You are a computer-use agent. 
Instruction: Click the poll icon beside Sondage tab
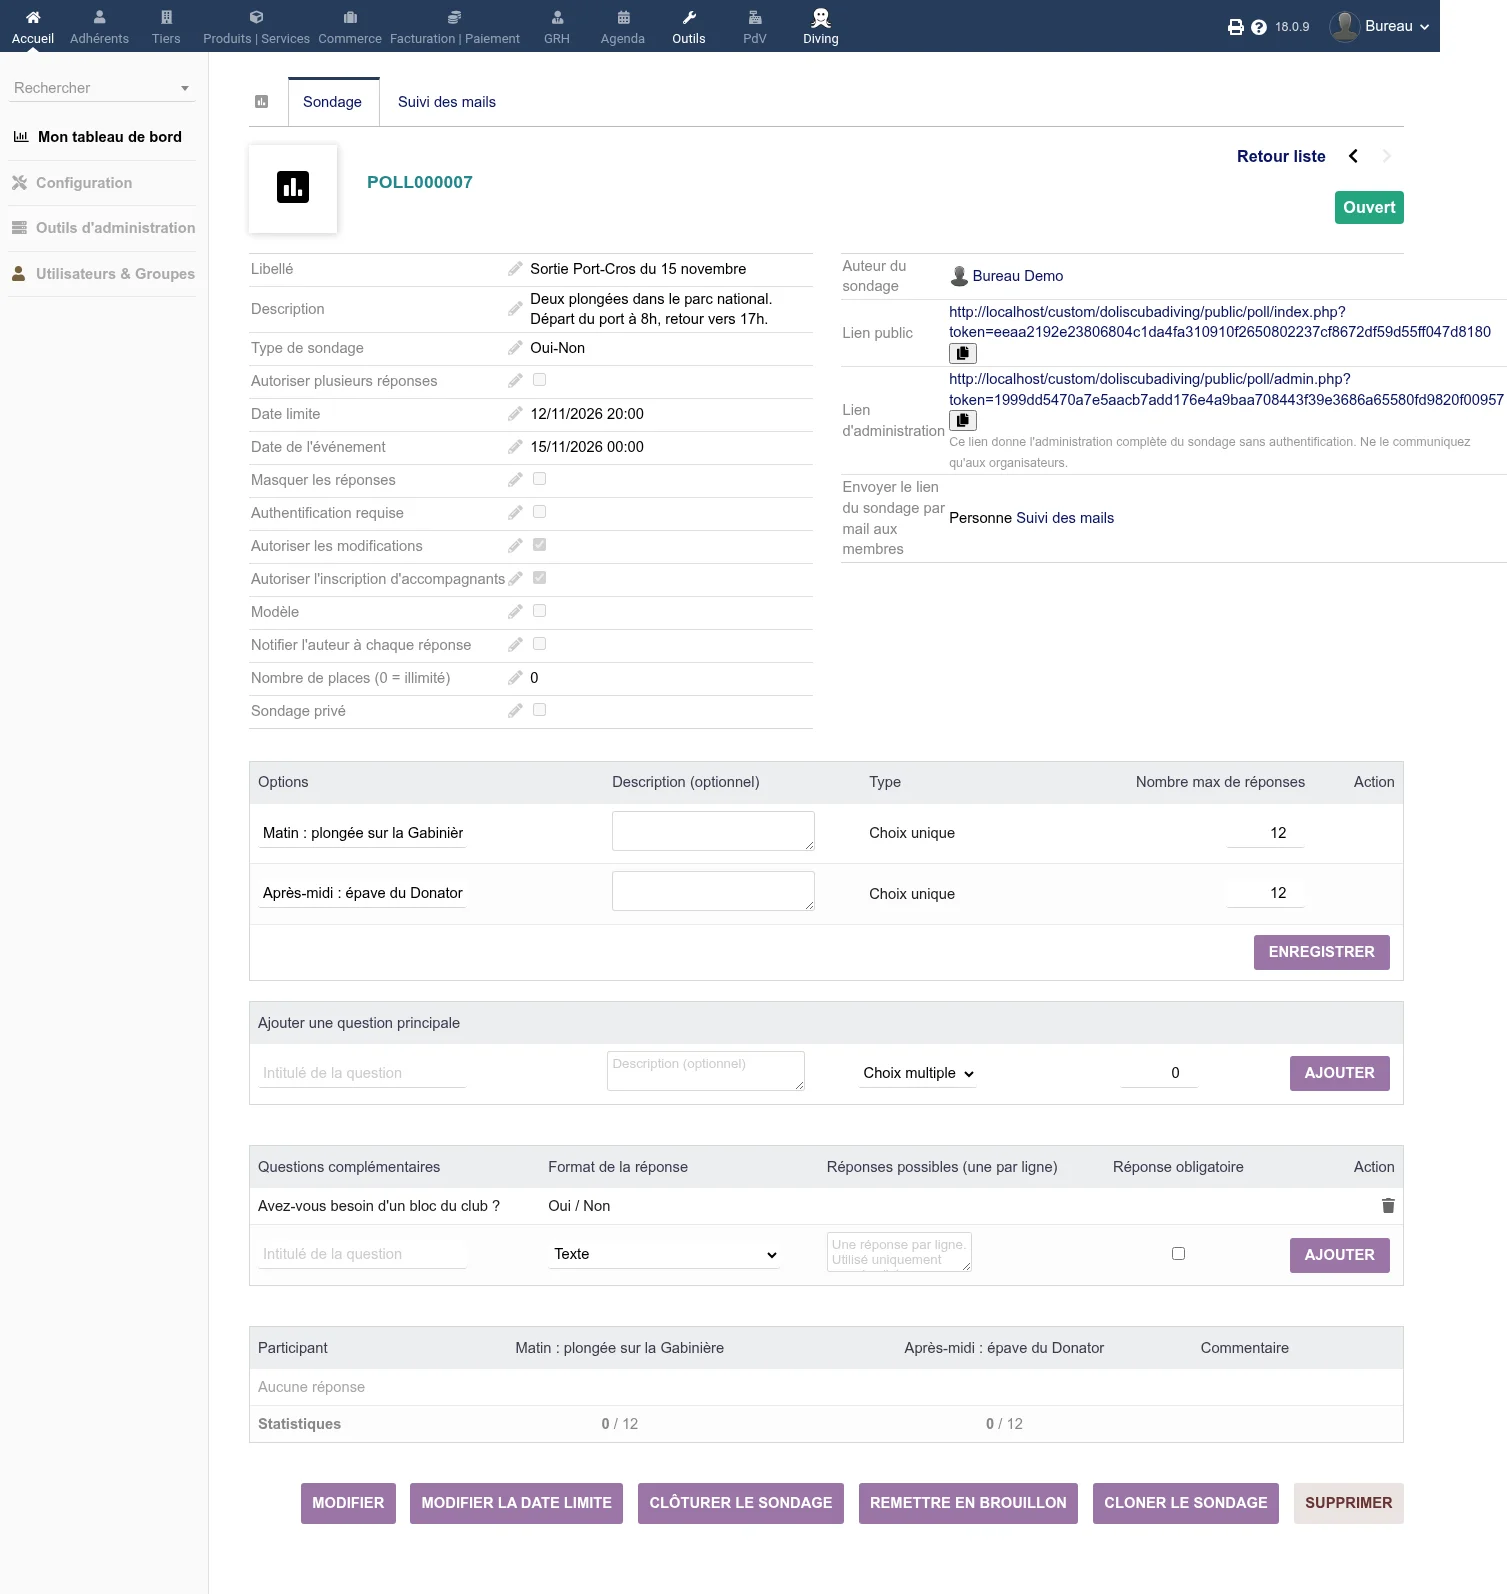[x=262, y=102]
